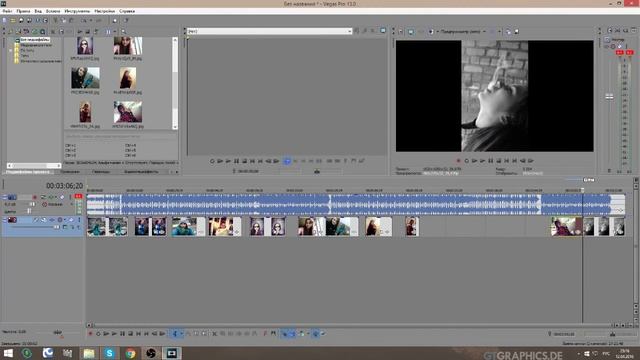Click timeline Pause button
The width and height of the screenshot is (640, 360).
pyautogui.click(x=122, y=334)
